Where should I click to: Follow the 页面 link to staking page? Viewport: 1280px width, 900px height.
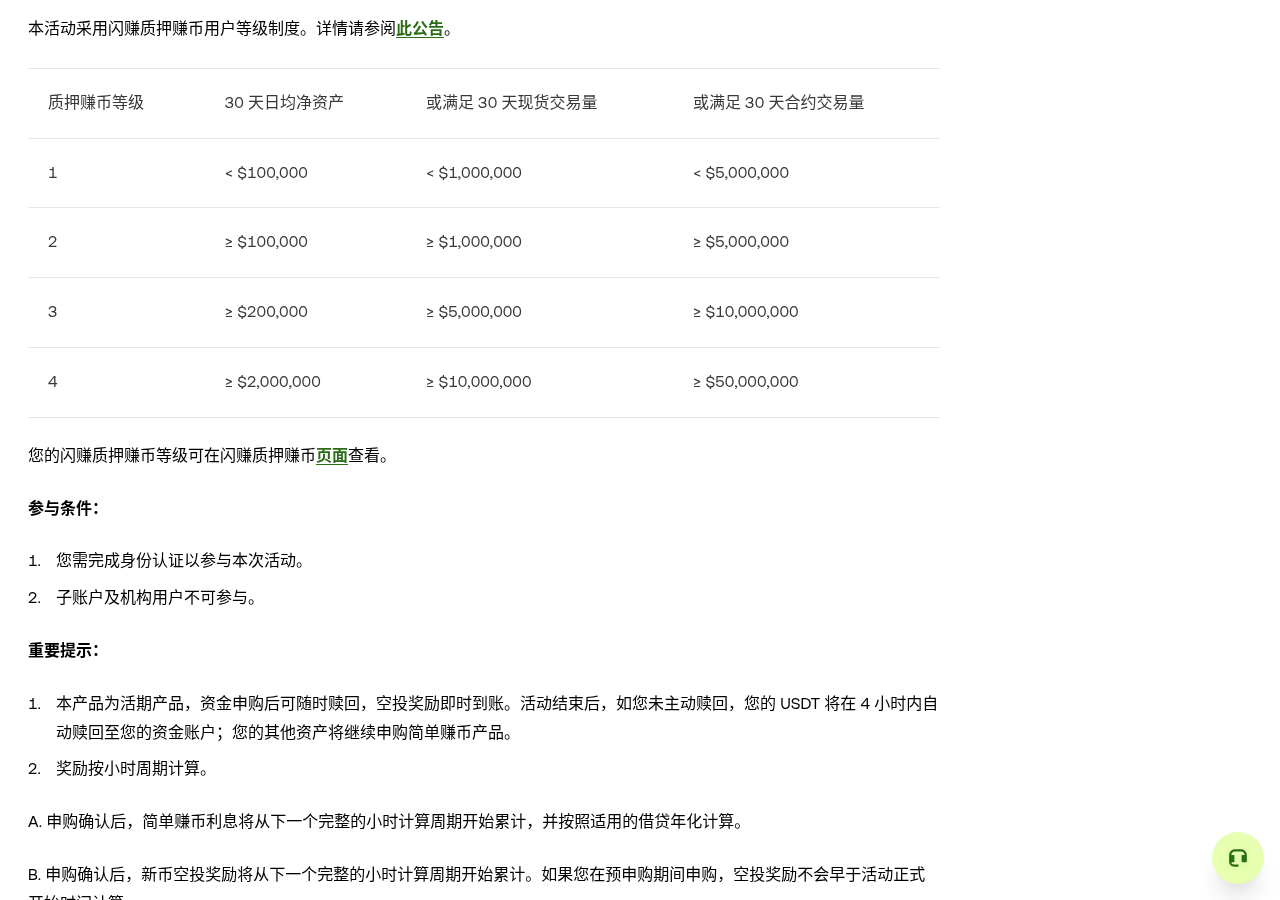pyautogui.click(x=332, y=456)
